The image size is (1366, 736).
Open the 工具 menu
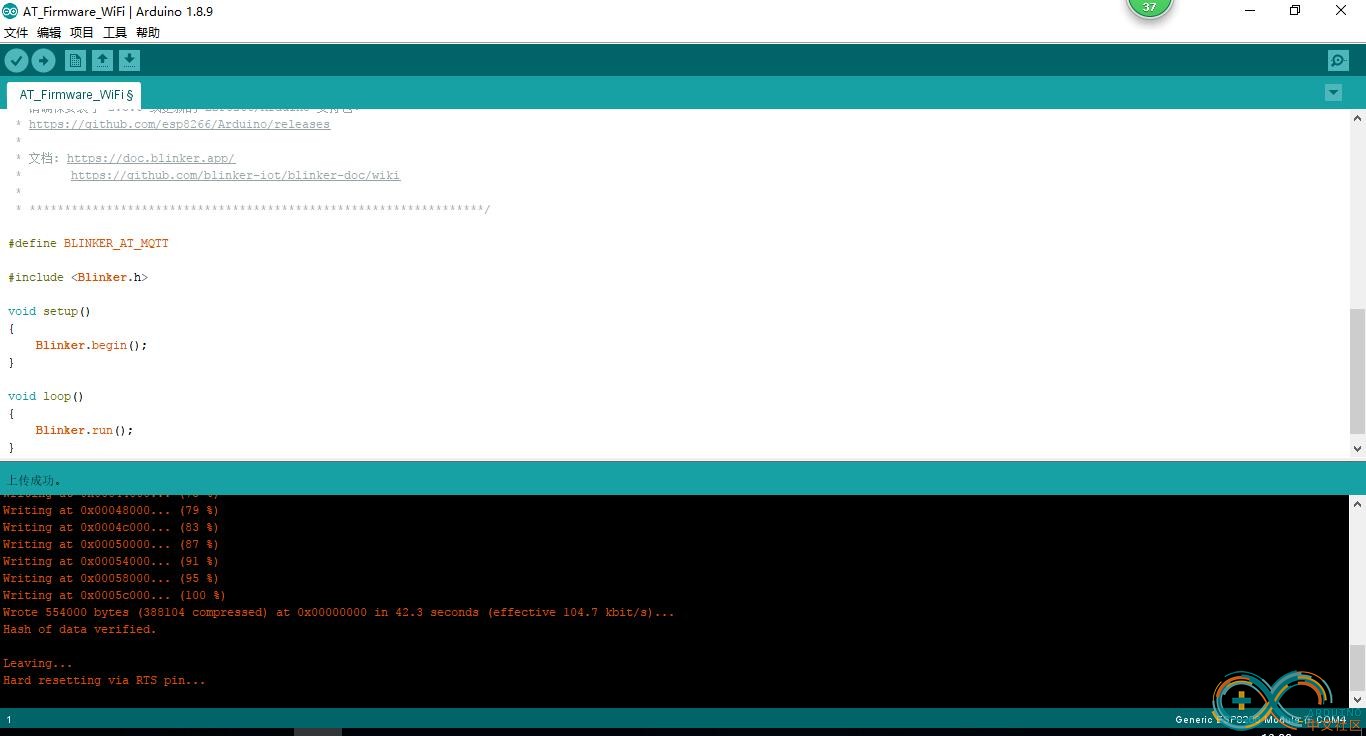(115, 32)
